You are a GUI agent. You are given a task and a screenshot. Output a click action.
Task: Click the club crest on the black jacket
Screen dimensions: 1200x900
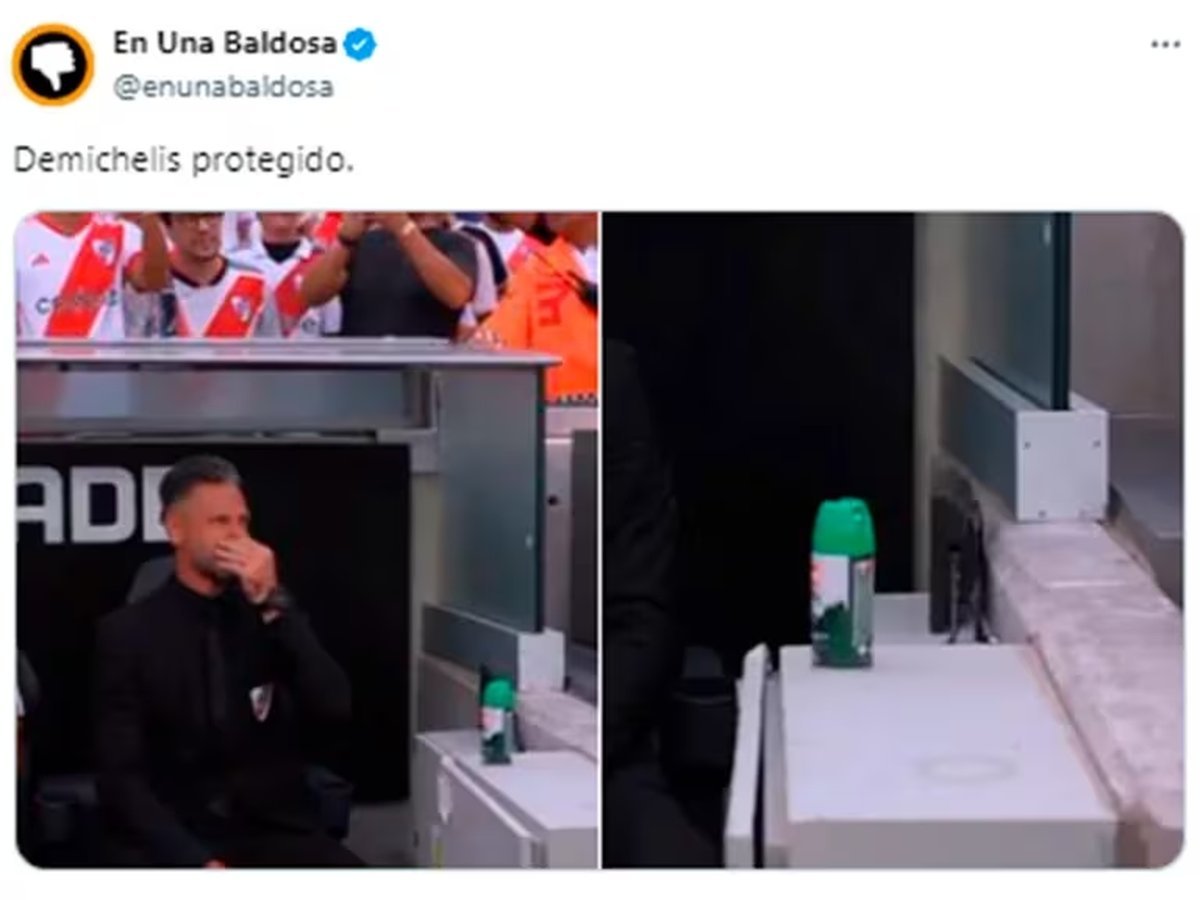[x=261, y=702]
